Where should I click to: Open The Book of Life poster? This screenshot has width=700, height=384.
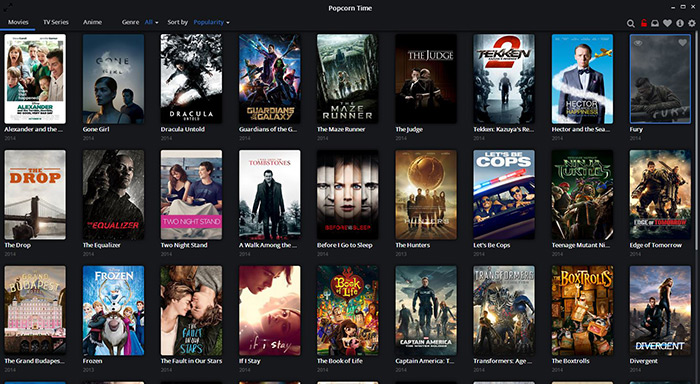(x=348, y=311)
